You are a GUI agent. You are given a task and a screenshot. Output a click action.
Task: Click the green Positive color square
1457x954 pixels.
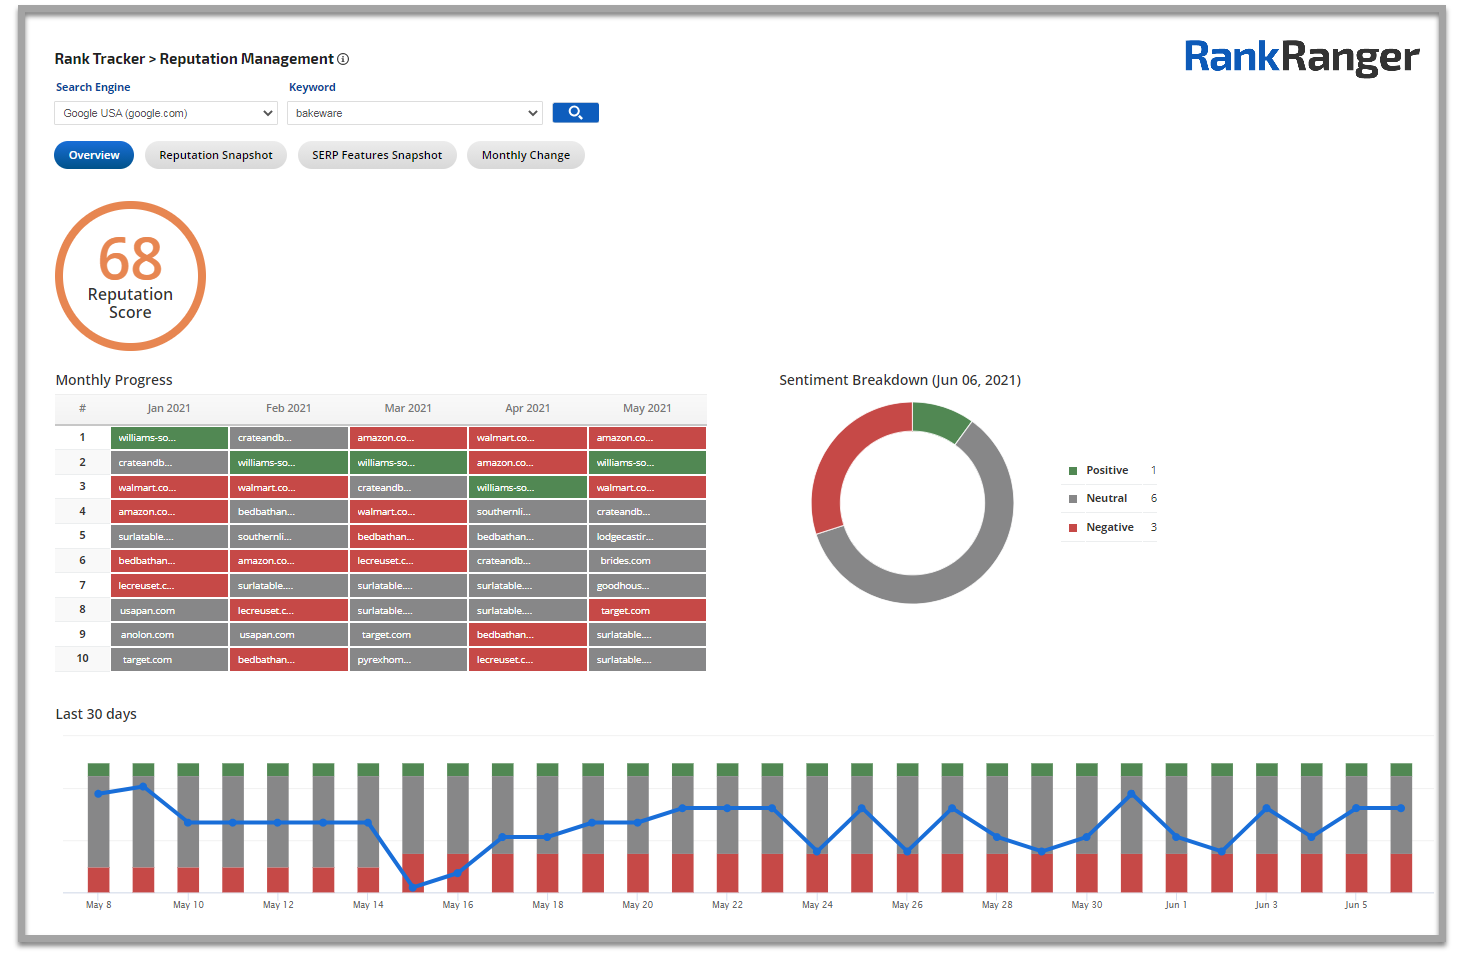[1073, 470]
